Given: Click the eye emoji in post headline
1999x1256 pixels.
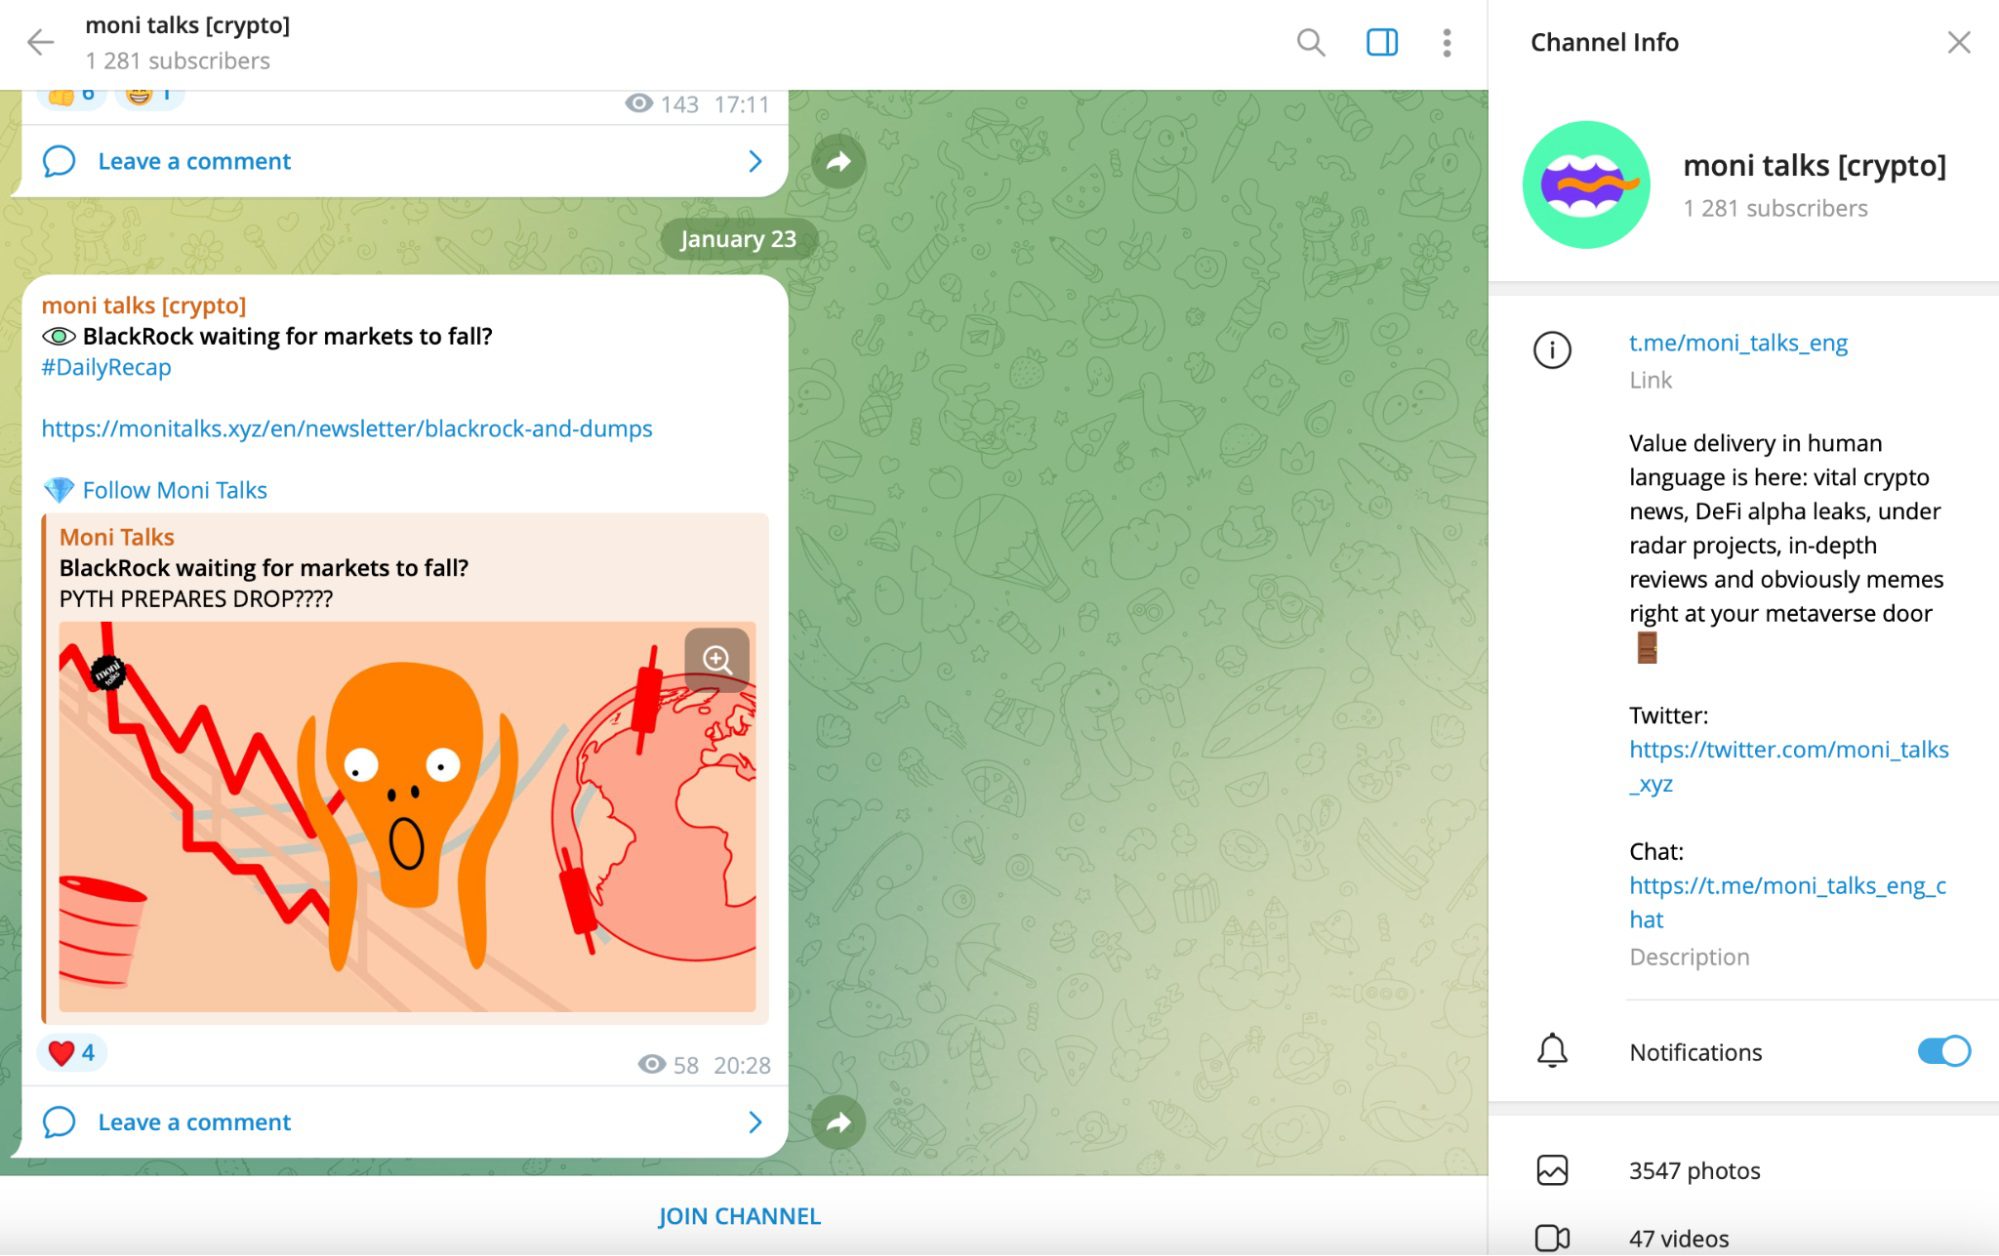Looking at the screenshot, I should point(59,336).
